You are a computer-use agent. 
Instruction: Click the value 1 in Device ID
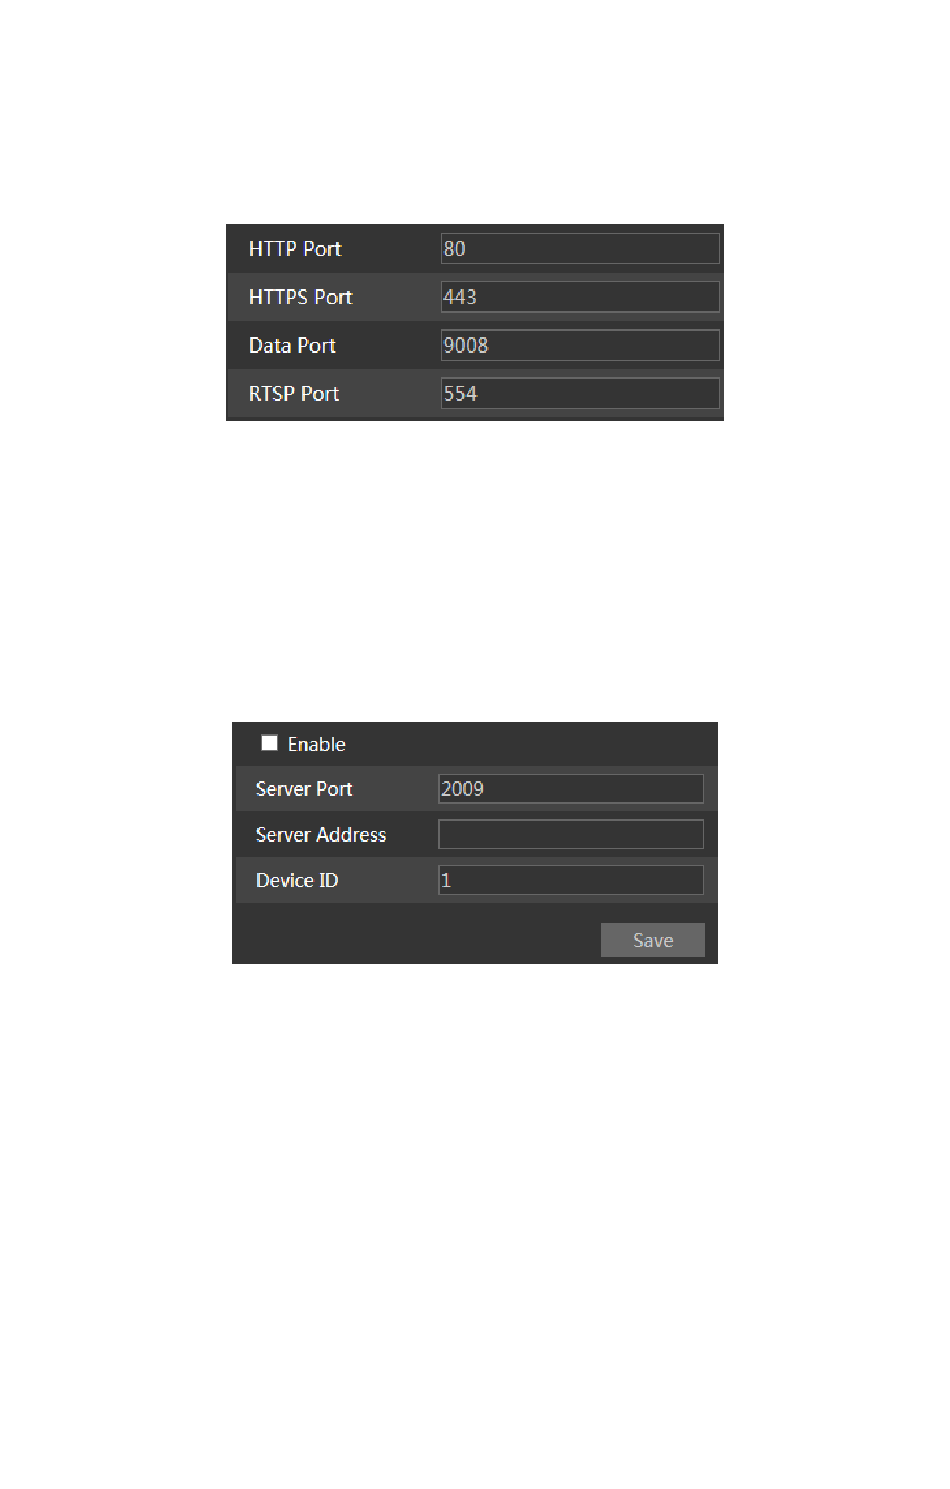446,880
